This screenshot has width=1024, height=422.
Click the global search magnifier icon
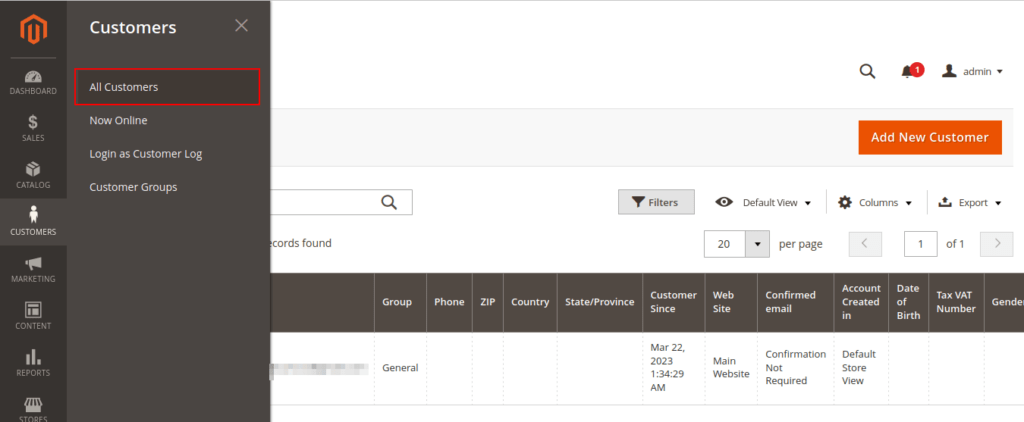(x=867, y=71)
